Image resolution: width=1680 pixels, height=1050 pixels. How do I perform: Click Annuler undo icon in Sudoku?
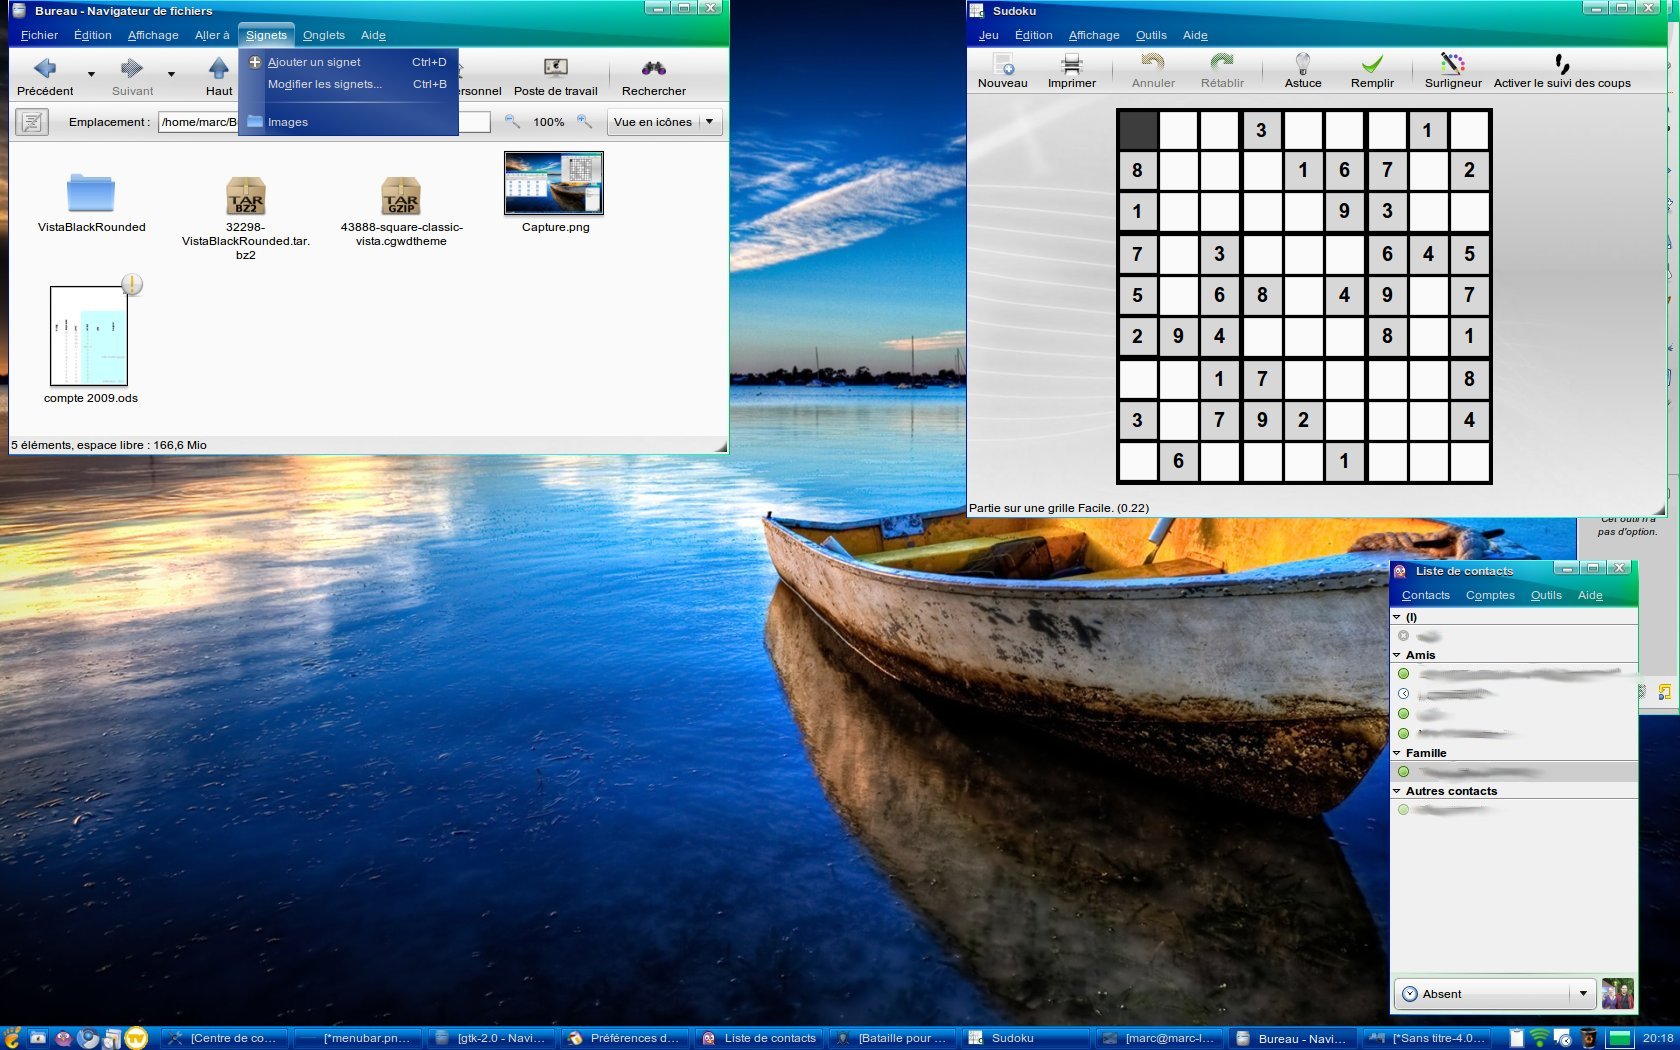[1153, 64]
